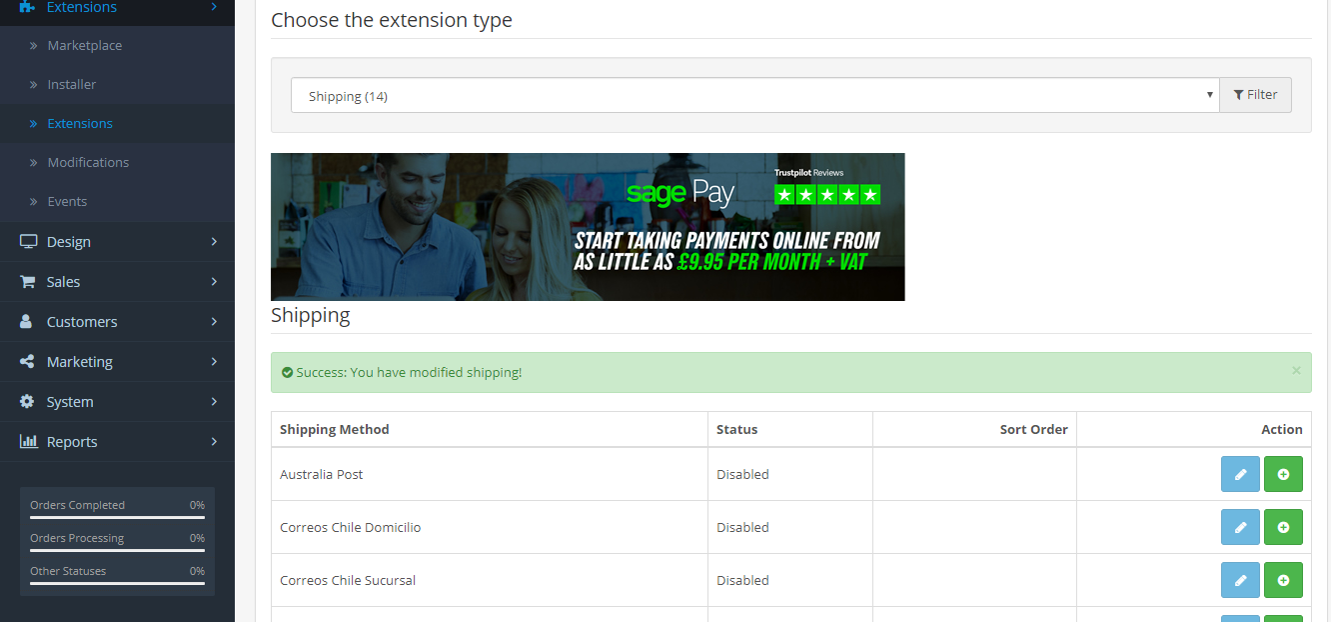Open the Modifications submenu item
This screenshot has width=1331, height=622.
click(x=117, y=163)
